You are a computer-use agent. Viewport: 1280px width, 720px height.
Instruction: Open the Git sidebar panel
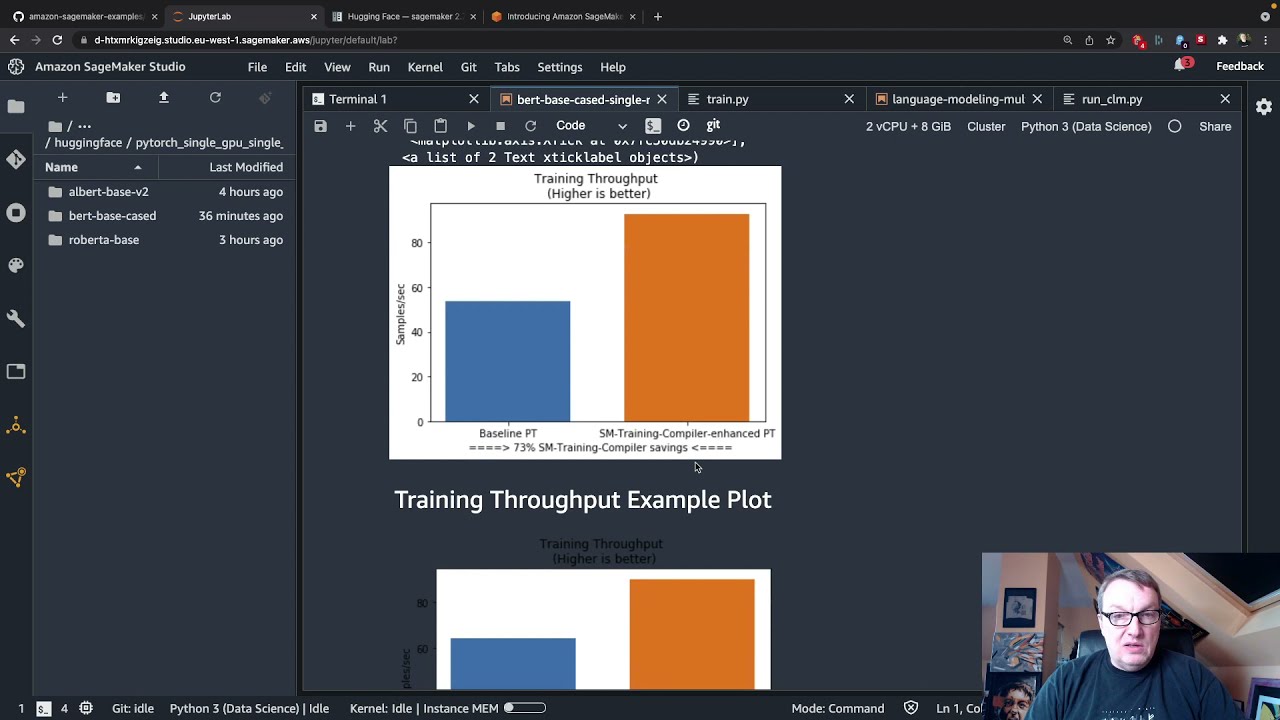coord(16,159)
